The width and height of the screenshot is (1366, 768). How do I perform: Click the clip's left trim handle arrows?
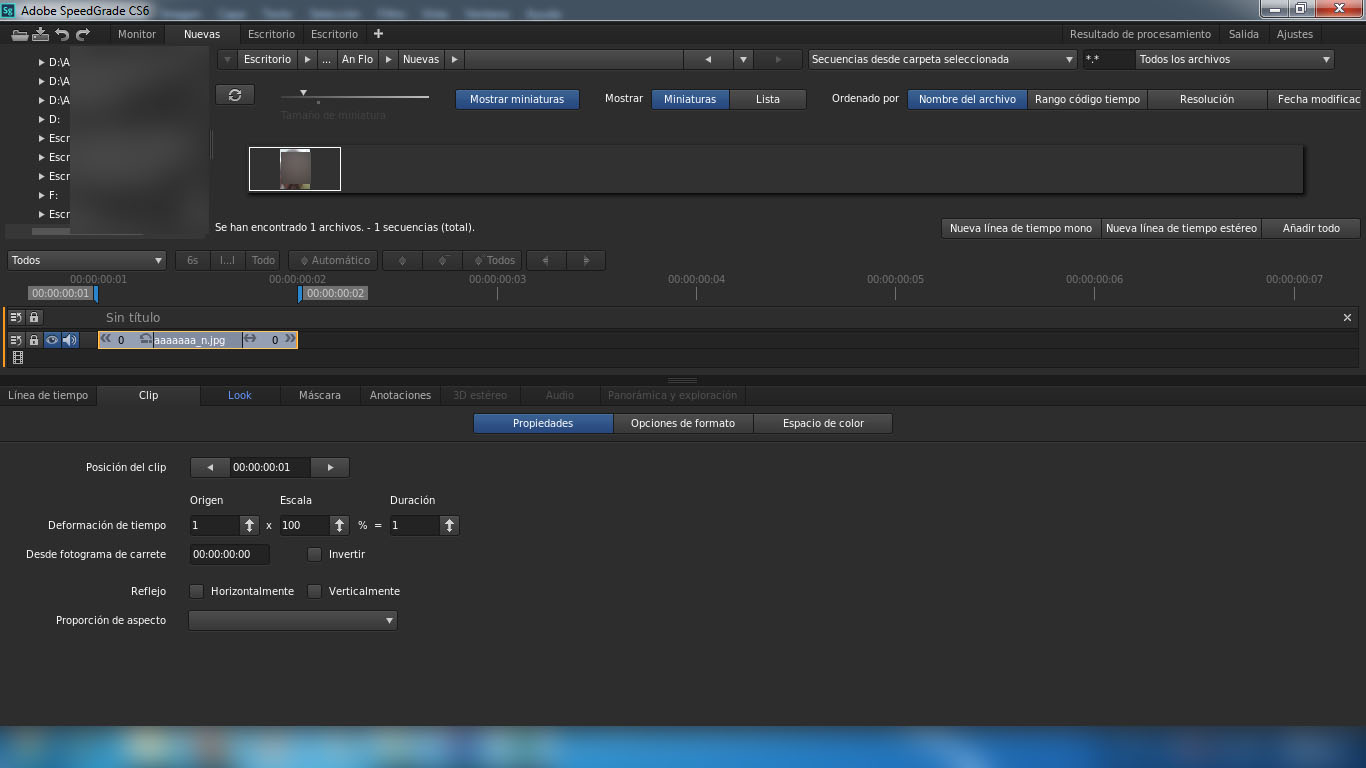coord(106,339)
